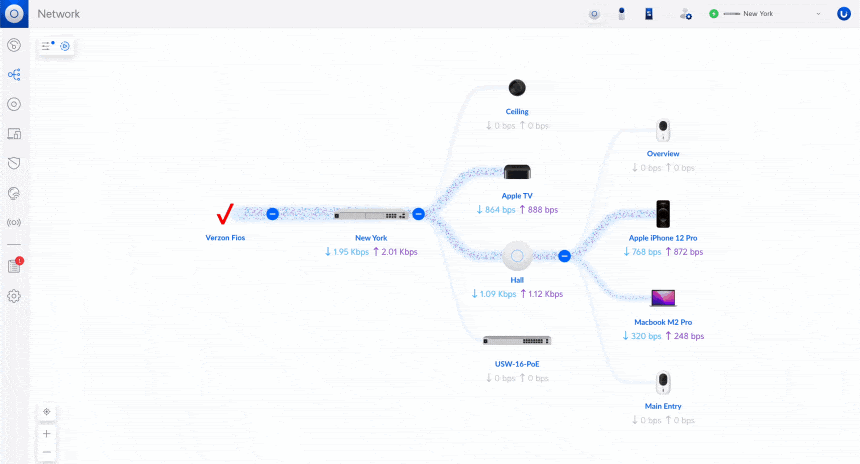Image resolution: width=860 pixels, height=464 pixels.
Task: Collapse the Hall access point clients
Action: (x=564, y=256)
